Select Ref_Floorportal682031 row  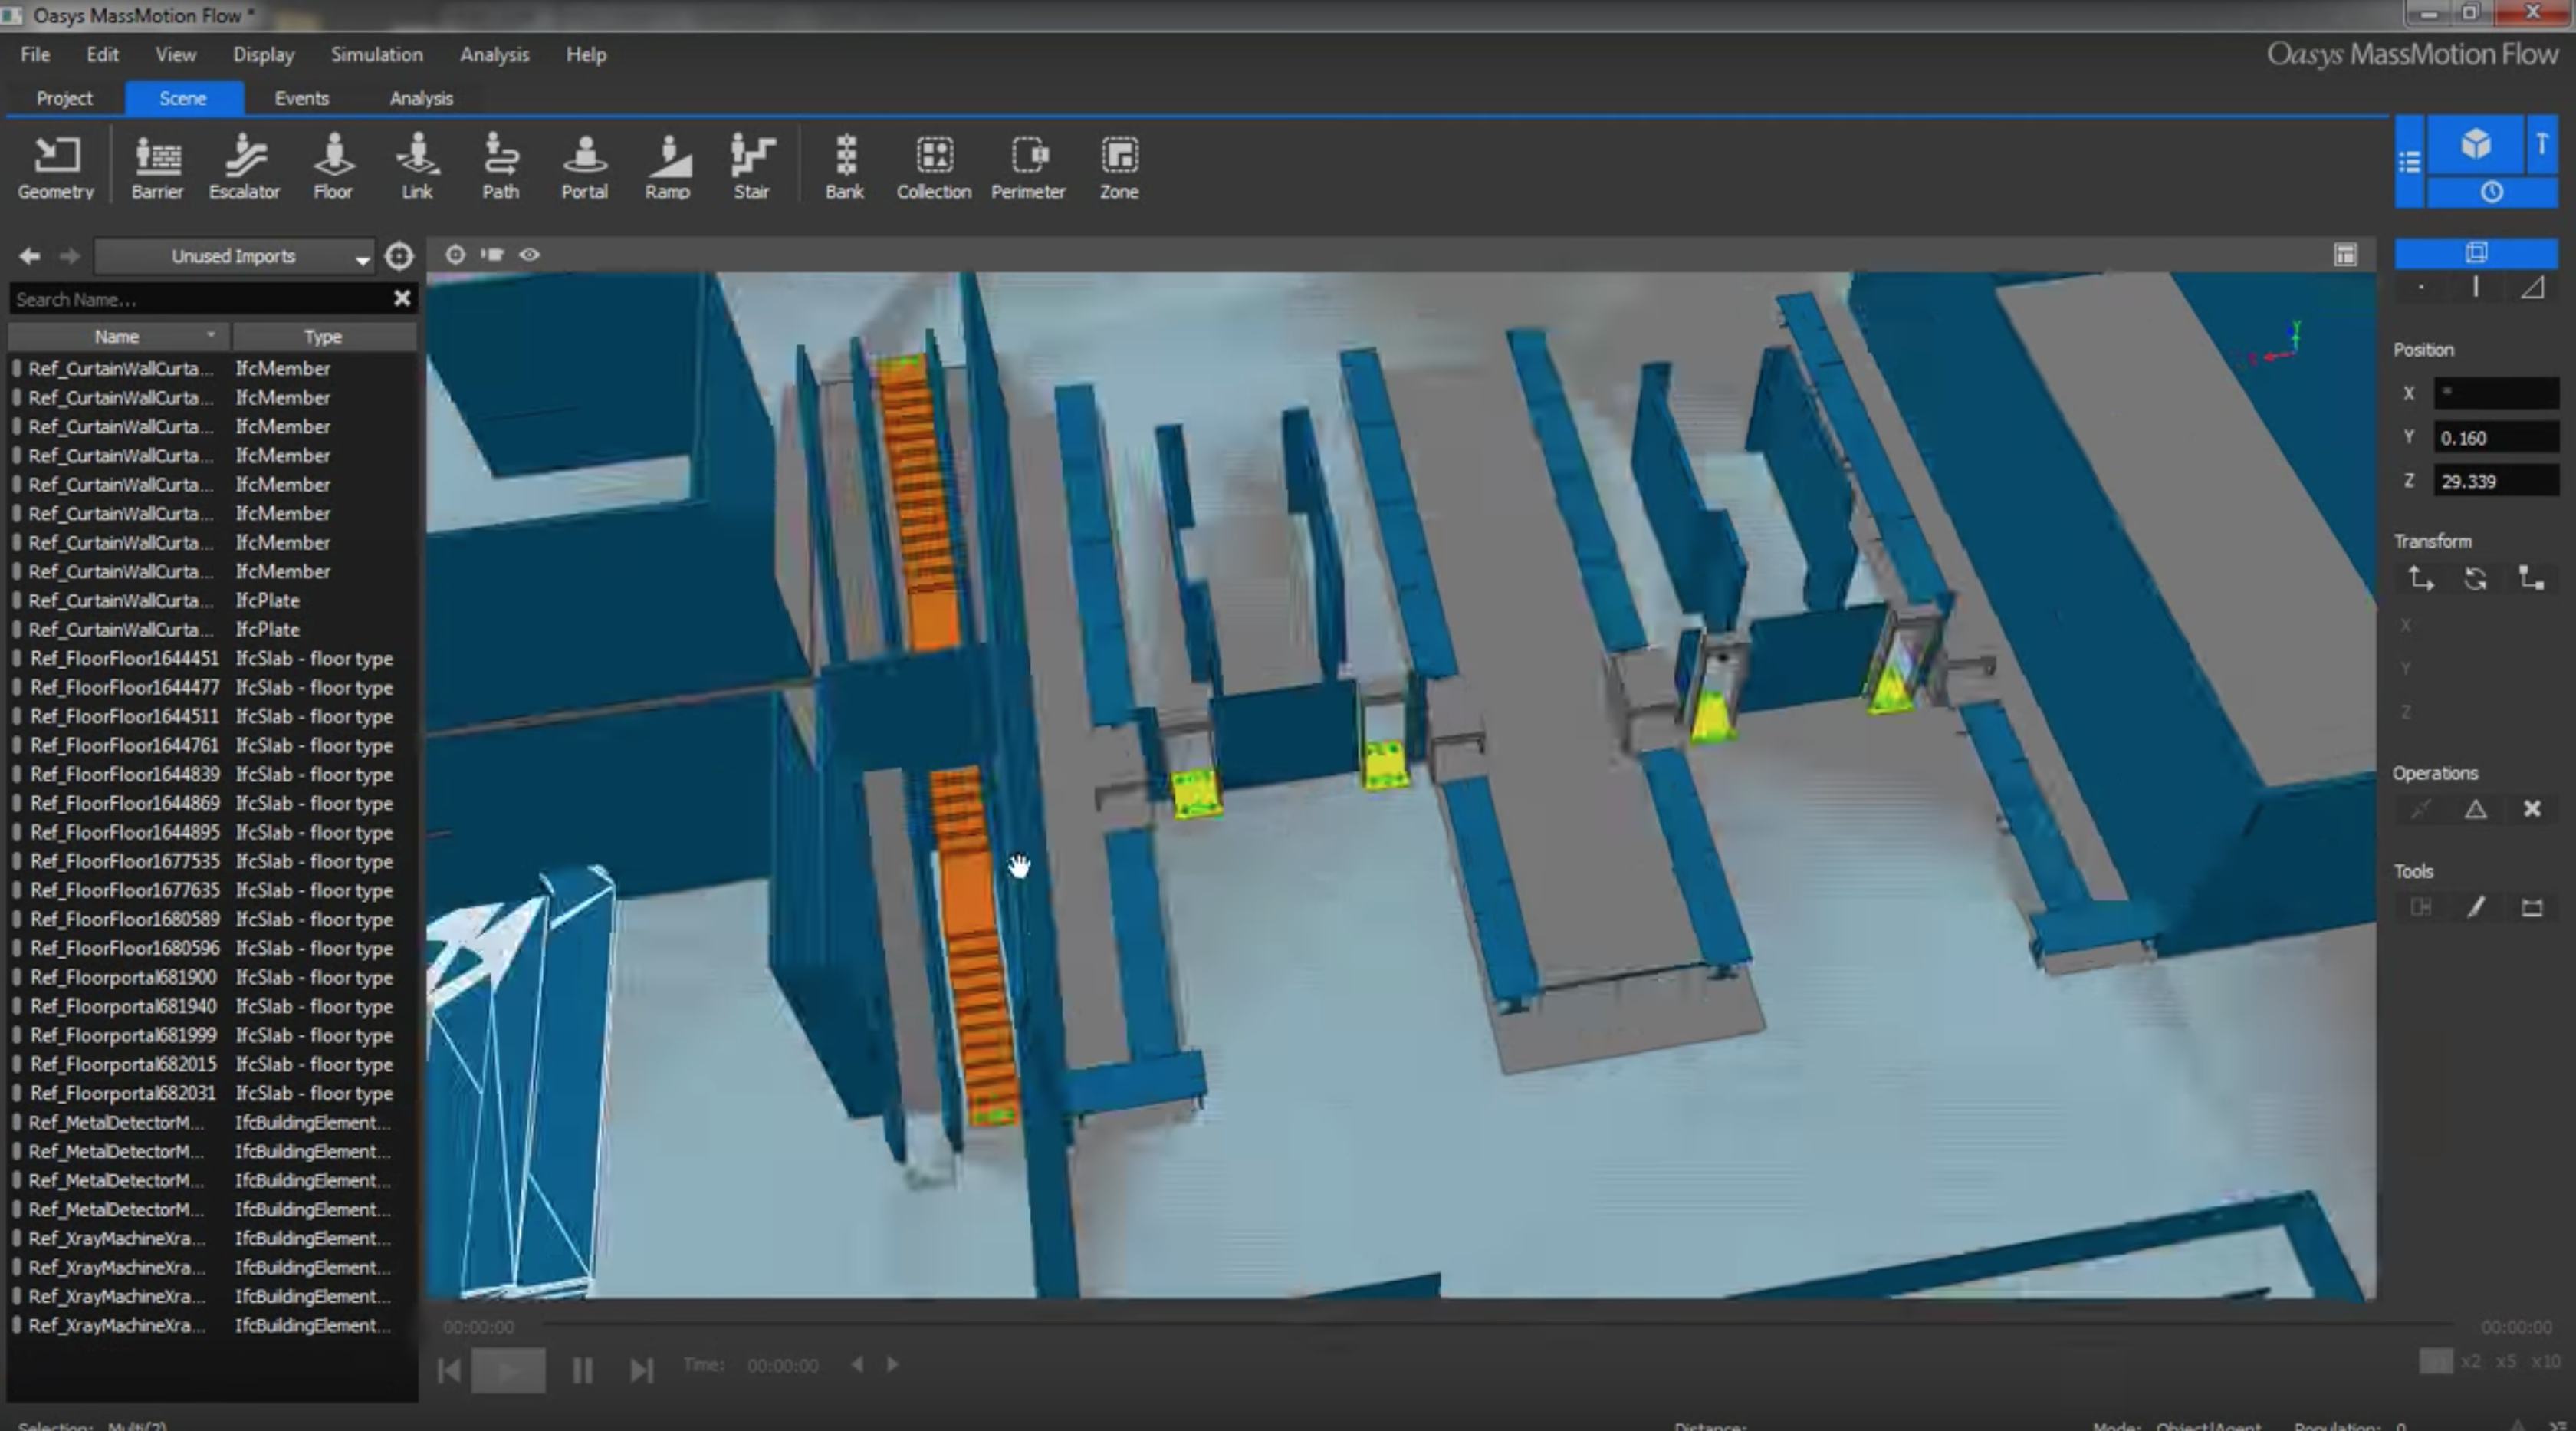[212, 1093]
